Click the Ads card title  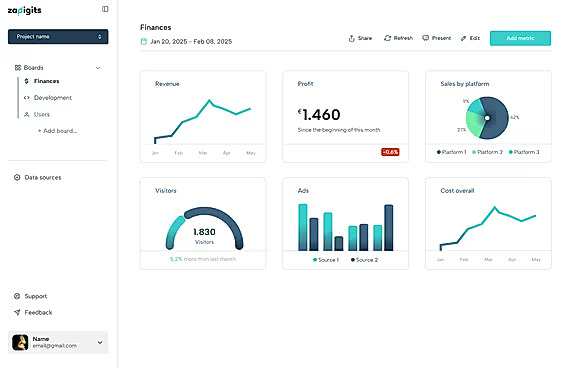(x=303, y=191)
